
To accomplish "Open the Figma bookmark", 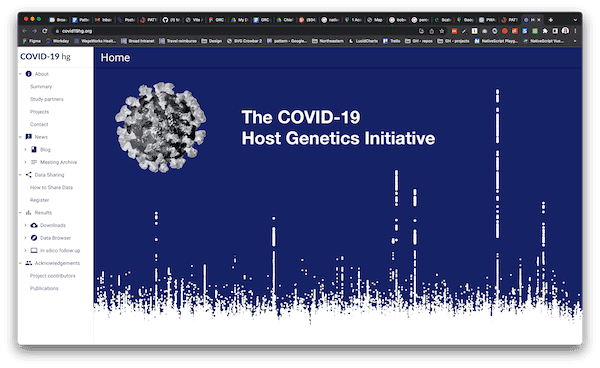I will pos(32,41).
